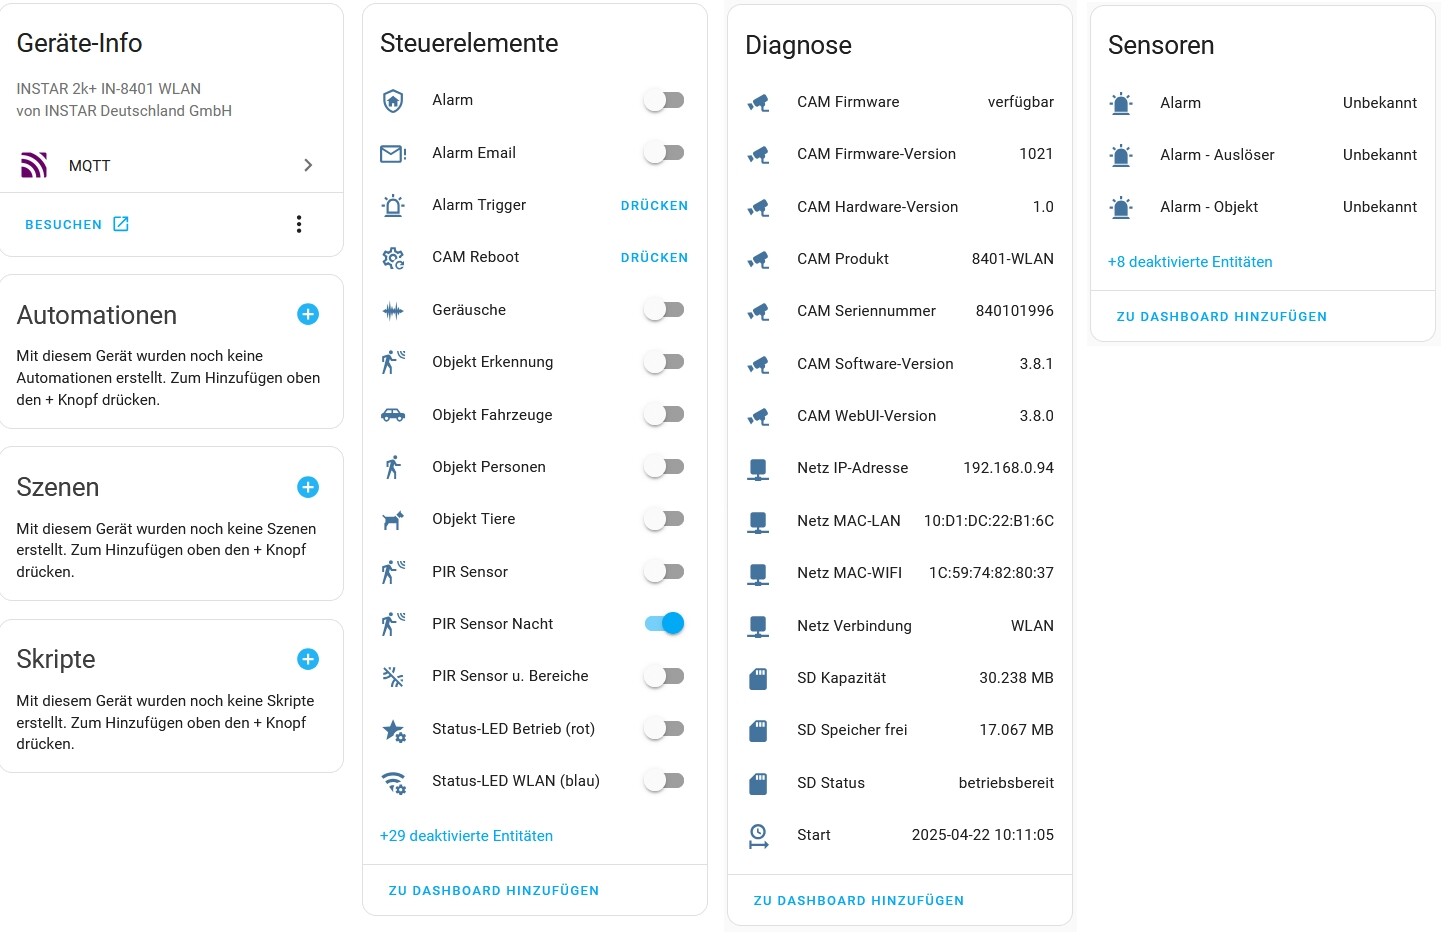Turn off the PIR Sensor Nacht toggle
Screen dimensions: 1450x950
(664, 624)
